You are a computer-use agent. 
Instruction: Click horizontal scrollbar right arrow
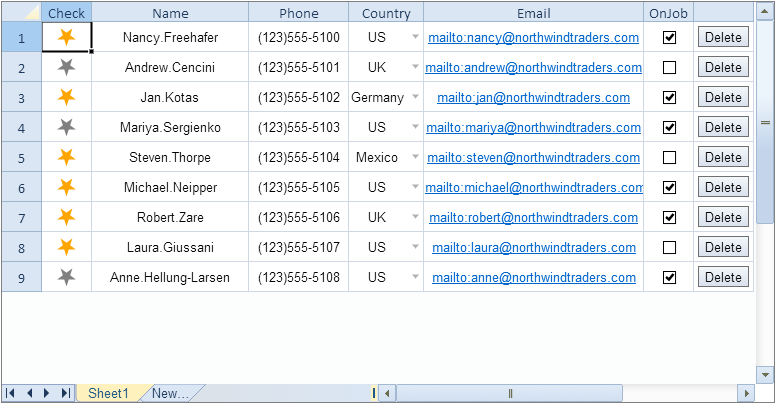pyautogui.click(x=746, y=394)
